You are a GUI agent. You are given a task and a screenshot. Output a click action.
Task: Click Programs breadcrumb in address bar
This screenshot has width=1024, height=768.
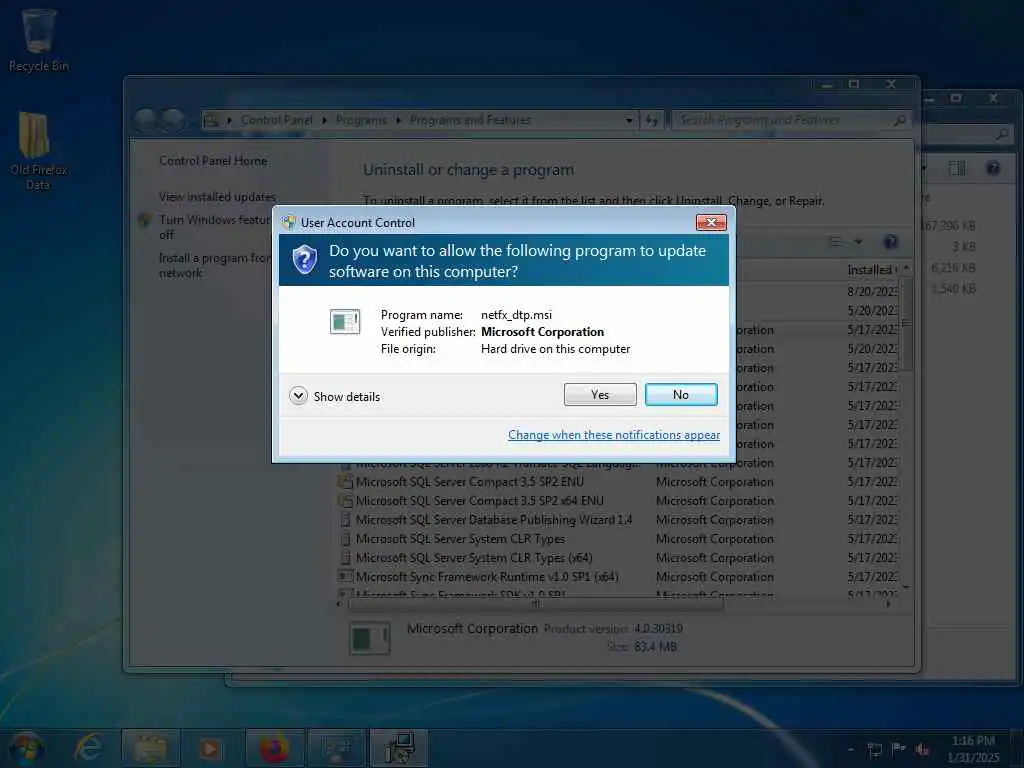(x=361, y=120)
